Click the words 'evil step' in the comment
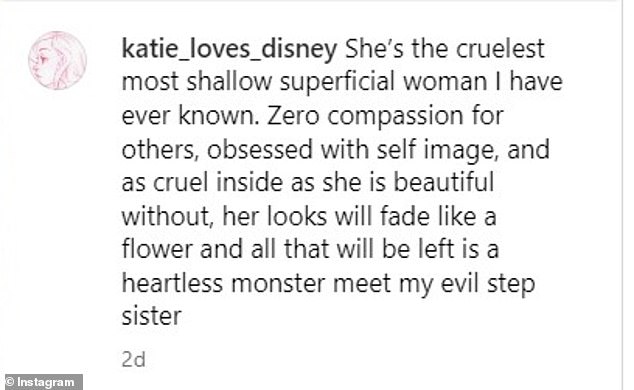The height and width of the screenshot is (390, 634). (x=488, y=285)
